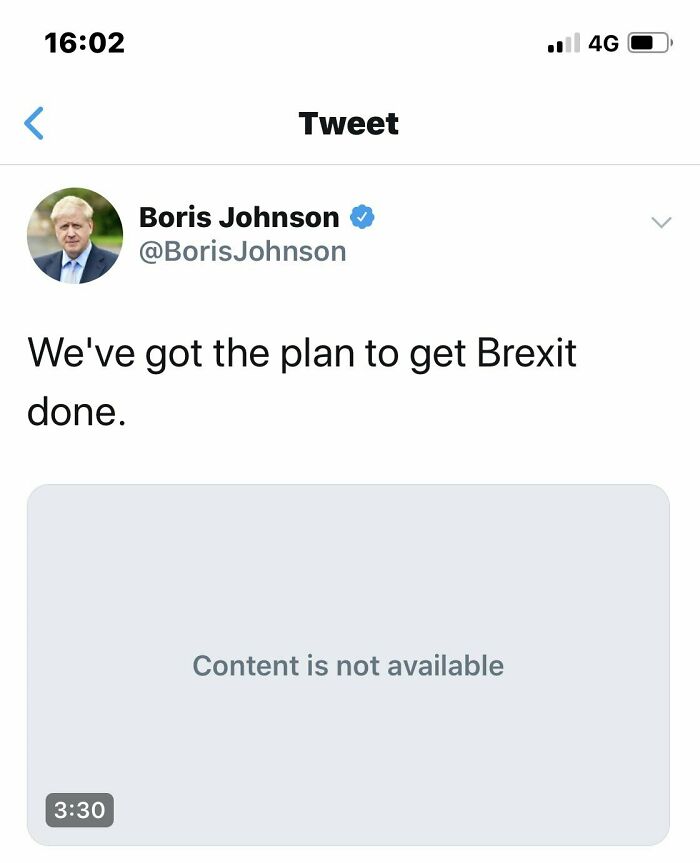This screenshot has width=700, height=863.
Task: Tap the top edge of the media card
Action: 348,489
